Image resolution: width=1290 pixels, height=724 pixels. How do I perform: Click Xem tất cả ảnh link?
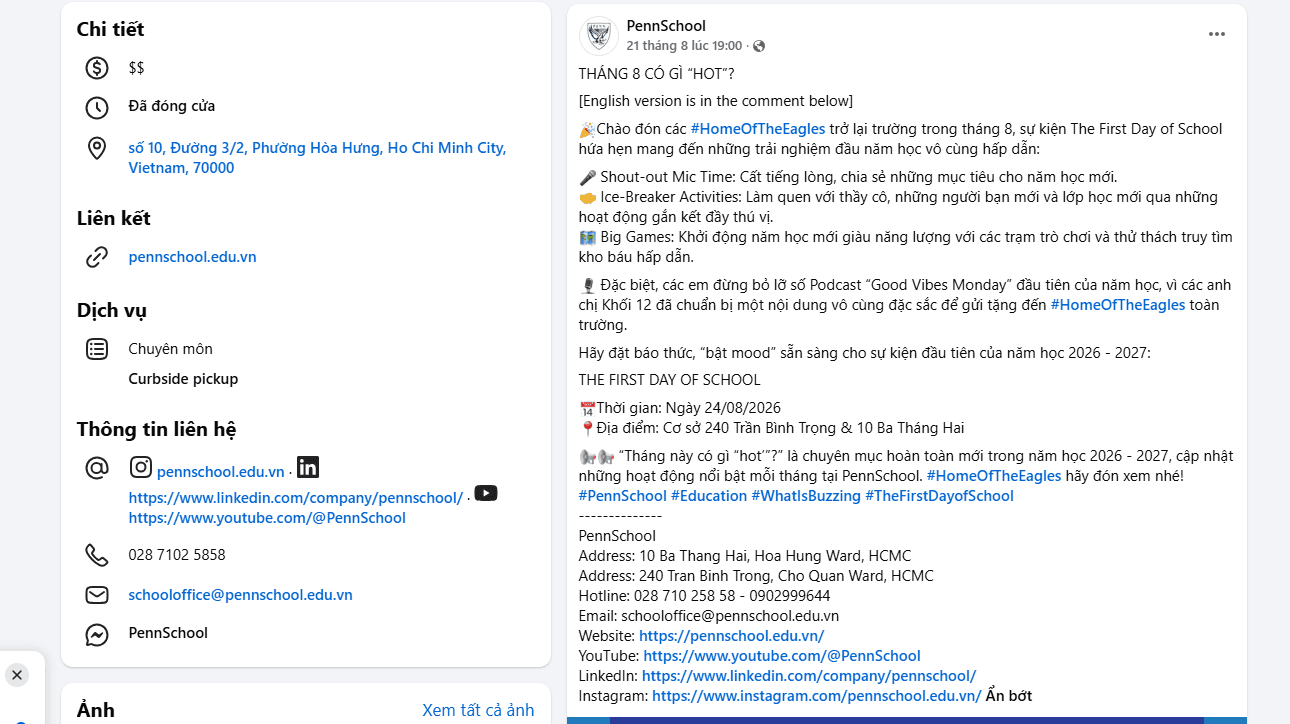pos(478,710)
